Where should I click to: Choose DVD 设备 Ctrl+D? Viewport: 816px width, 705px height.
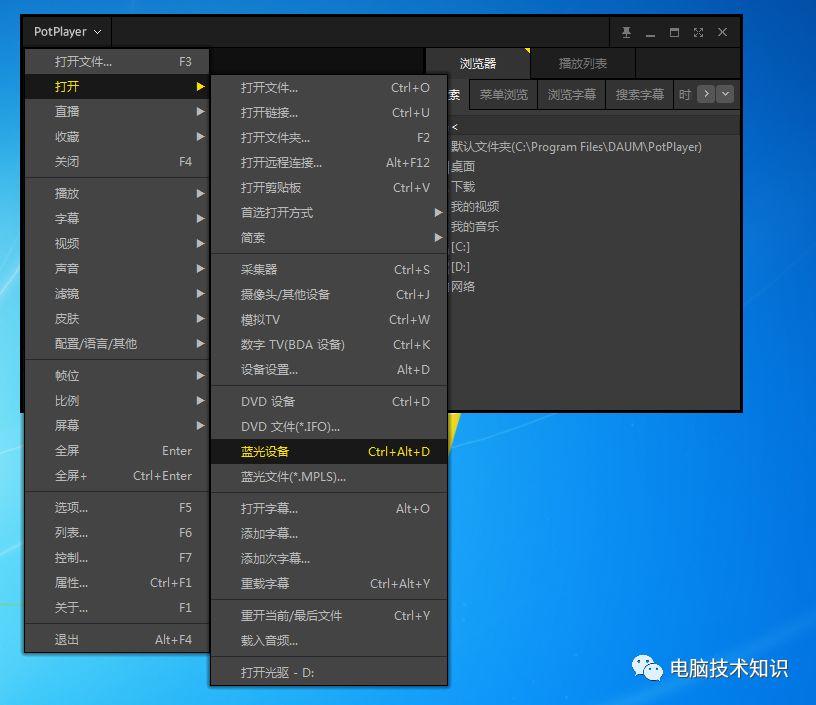pos(329,402)
